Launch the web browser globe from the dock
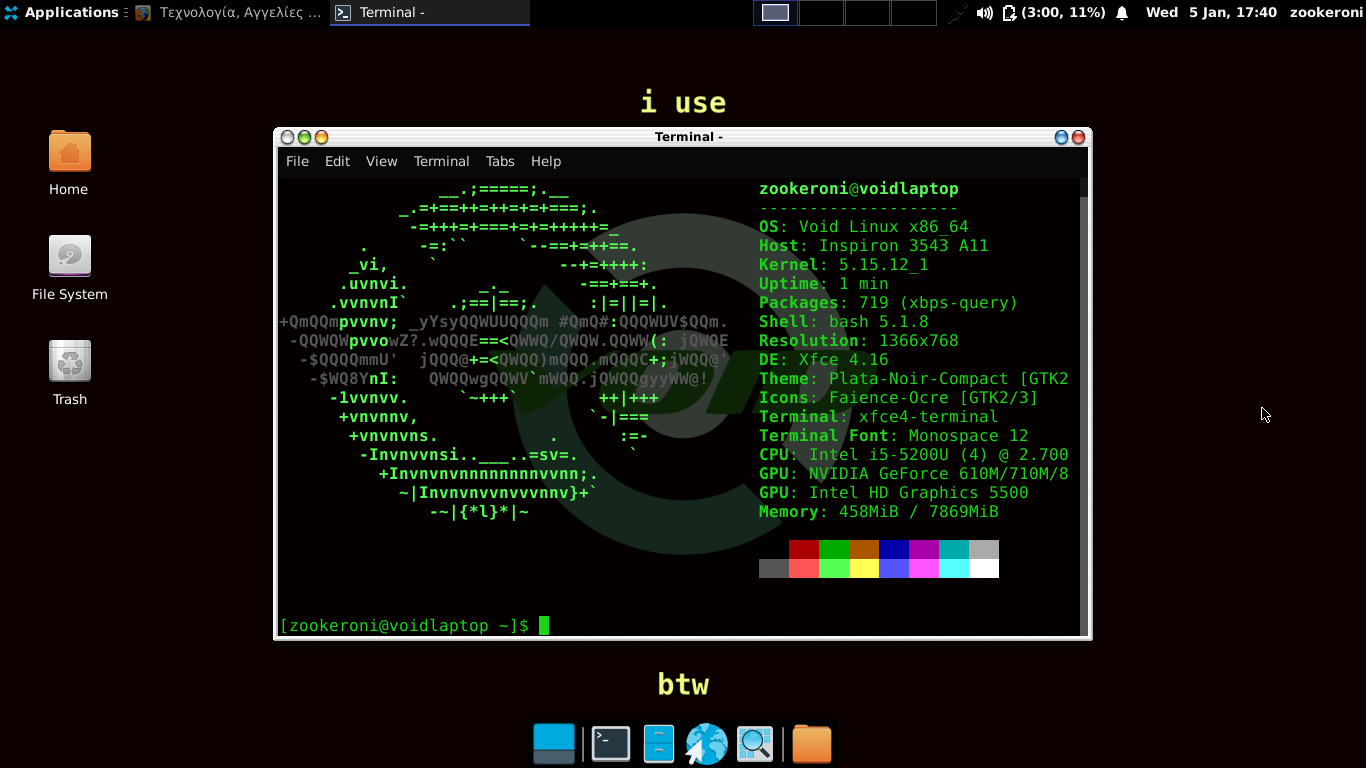The height and width of the screenshot is (768, 1366). (x=706, y=743)
